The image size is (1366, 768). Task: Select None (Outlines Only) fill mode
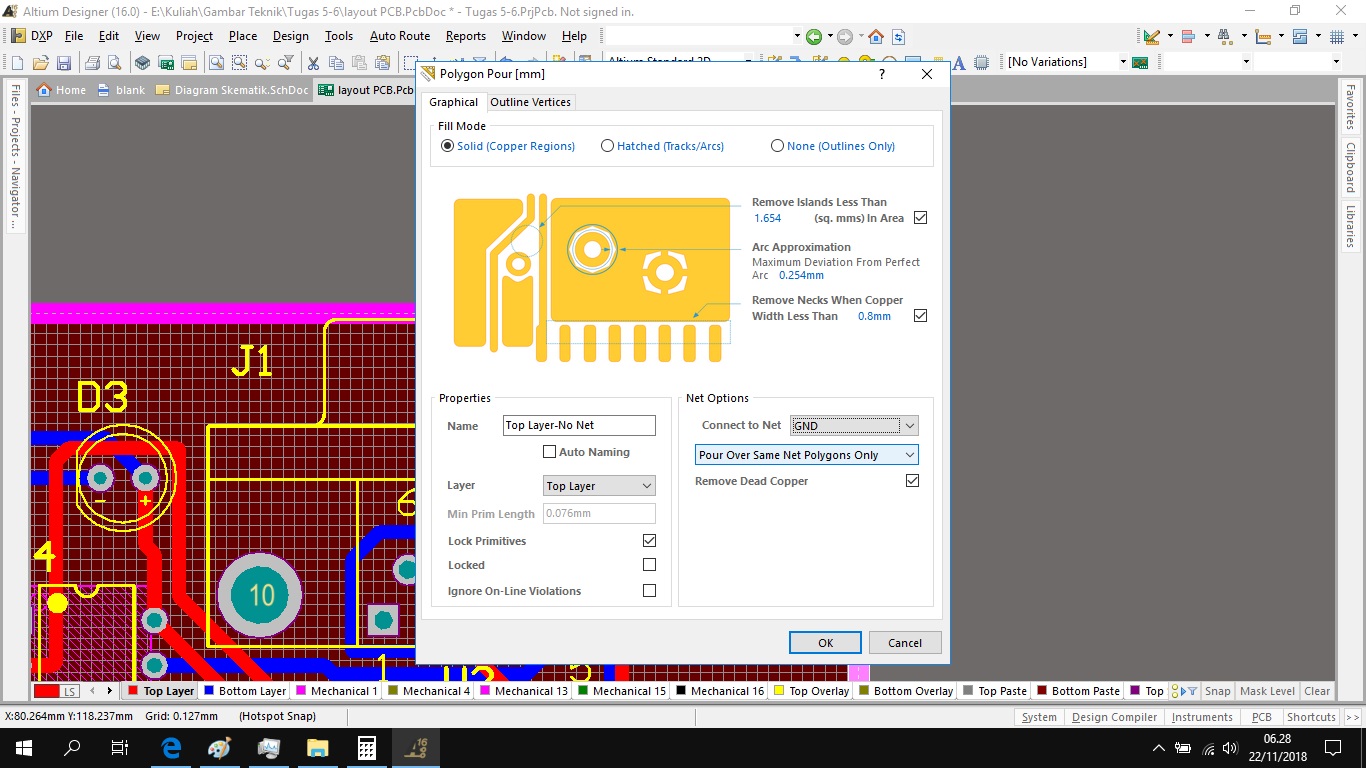pos(777,146)
